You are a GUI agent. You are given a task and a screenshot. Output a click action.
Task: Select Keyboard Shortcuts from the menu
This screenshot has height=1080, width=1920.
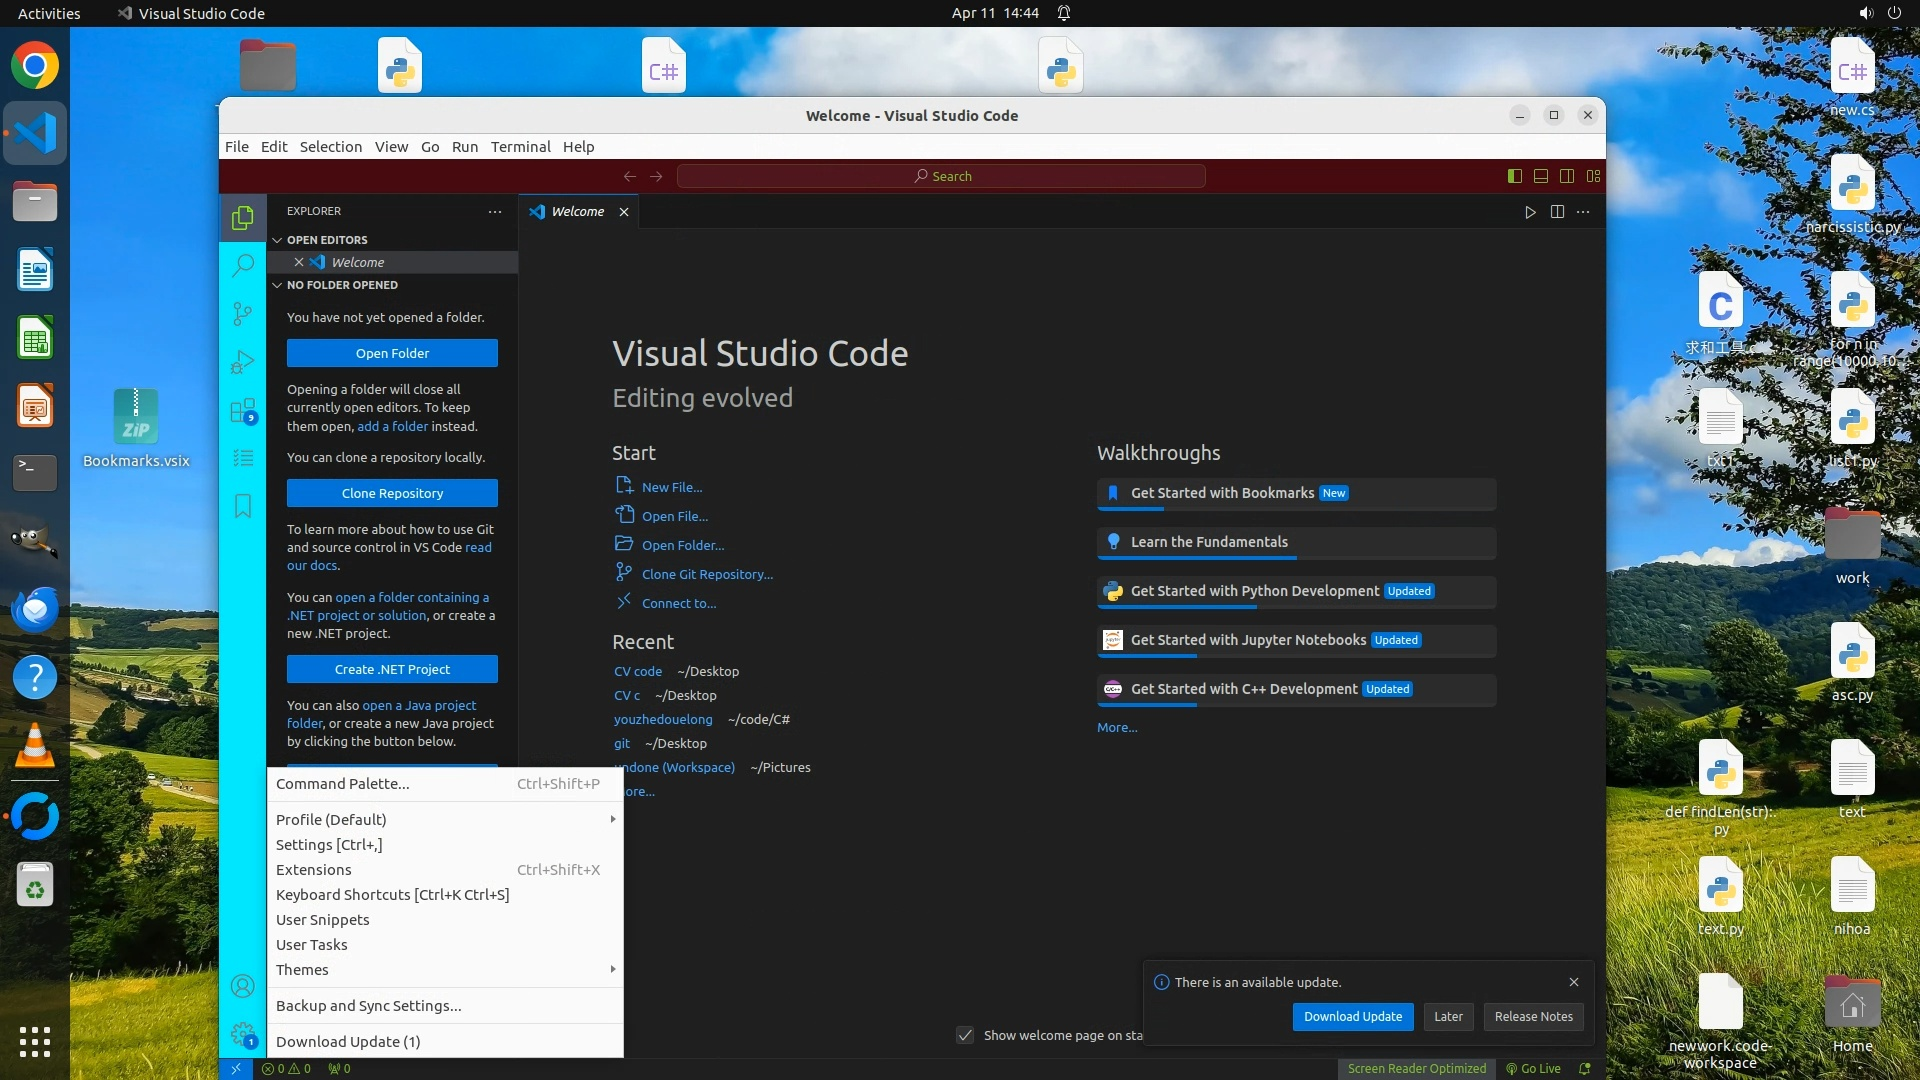click(x=392, y=895)
